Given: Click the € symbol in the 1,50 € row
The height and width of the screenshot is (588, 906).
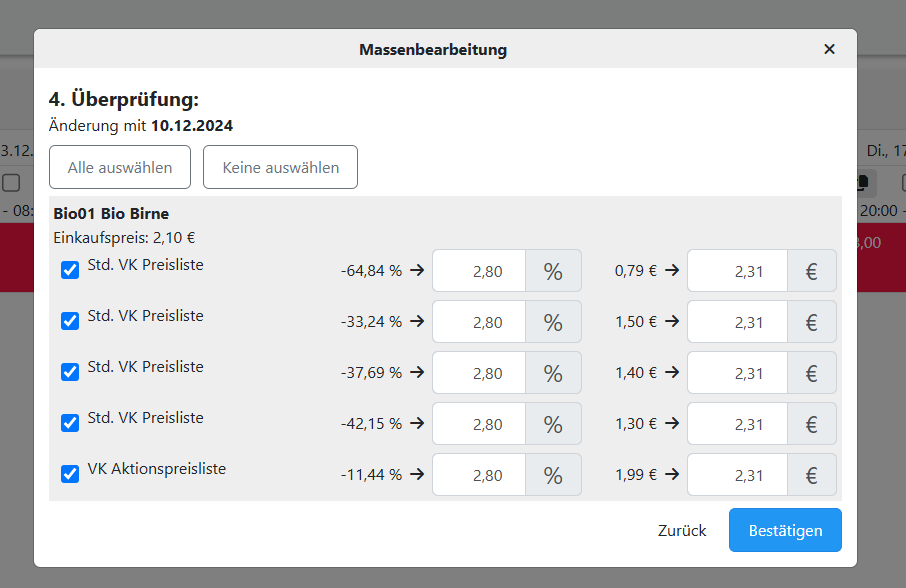Looking at the screenshot, I should 811,322.
